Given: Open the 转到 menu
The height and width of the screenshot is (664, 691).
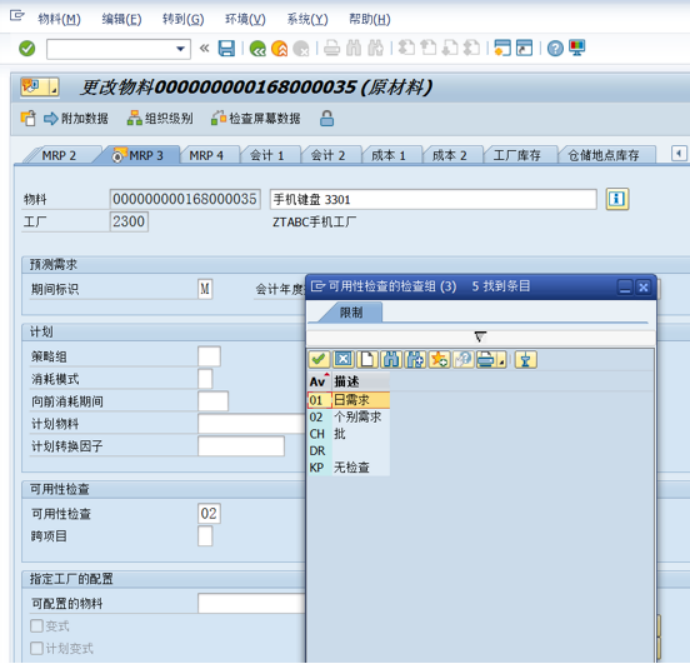Looking at the screenshot, I should (183, 19).
